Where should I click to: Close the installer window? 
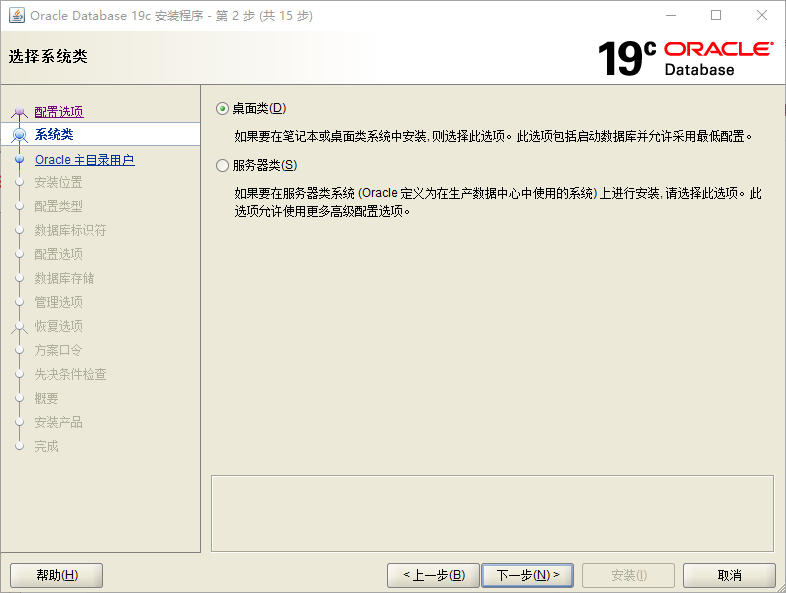pyautogui.click(x=761, y=16)
